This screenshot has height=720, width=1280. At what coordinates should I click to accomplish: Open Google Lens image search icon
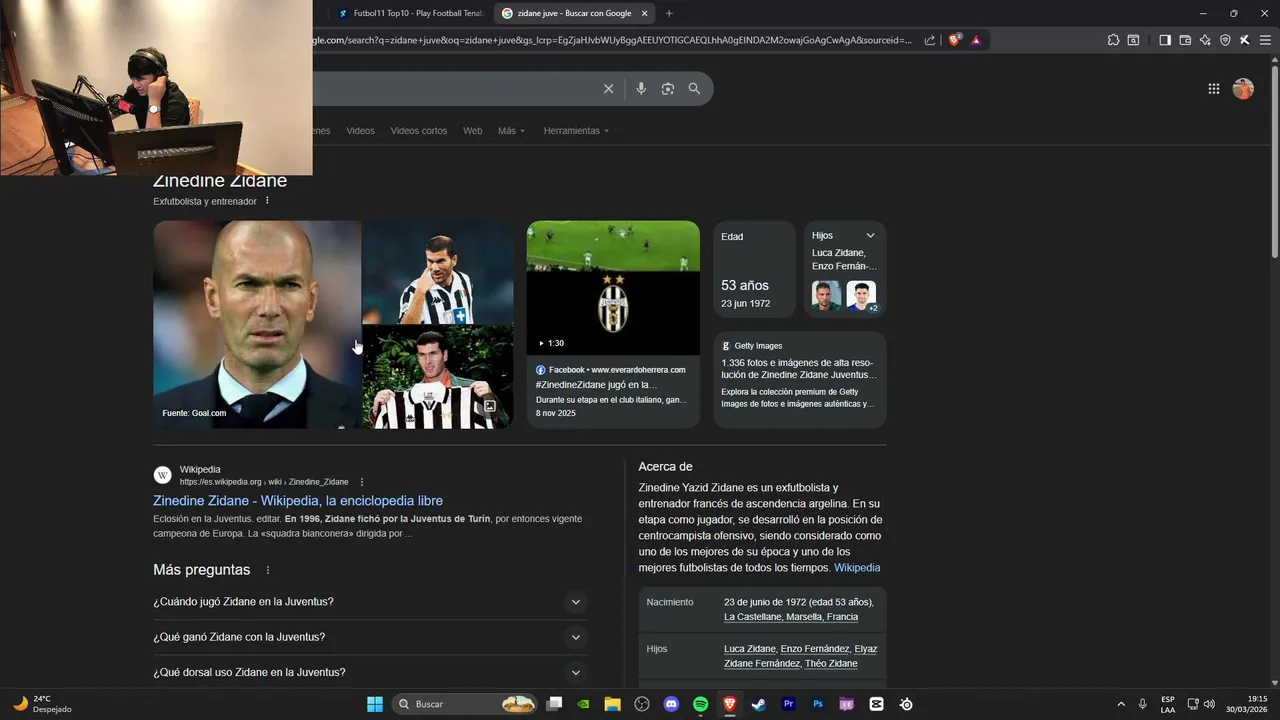tap(668, 89)
